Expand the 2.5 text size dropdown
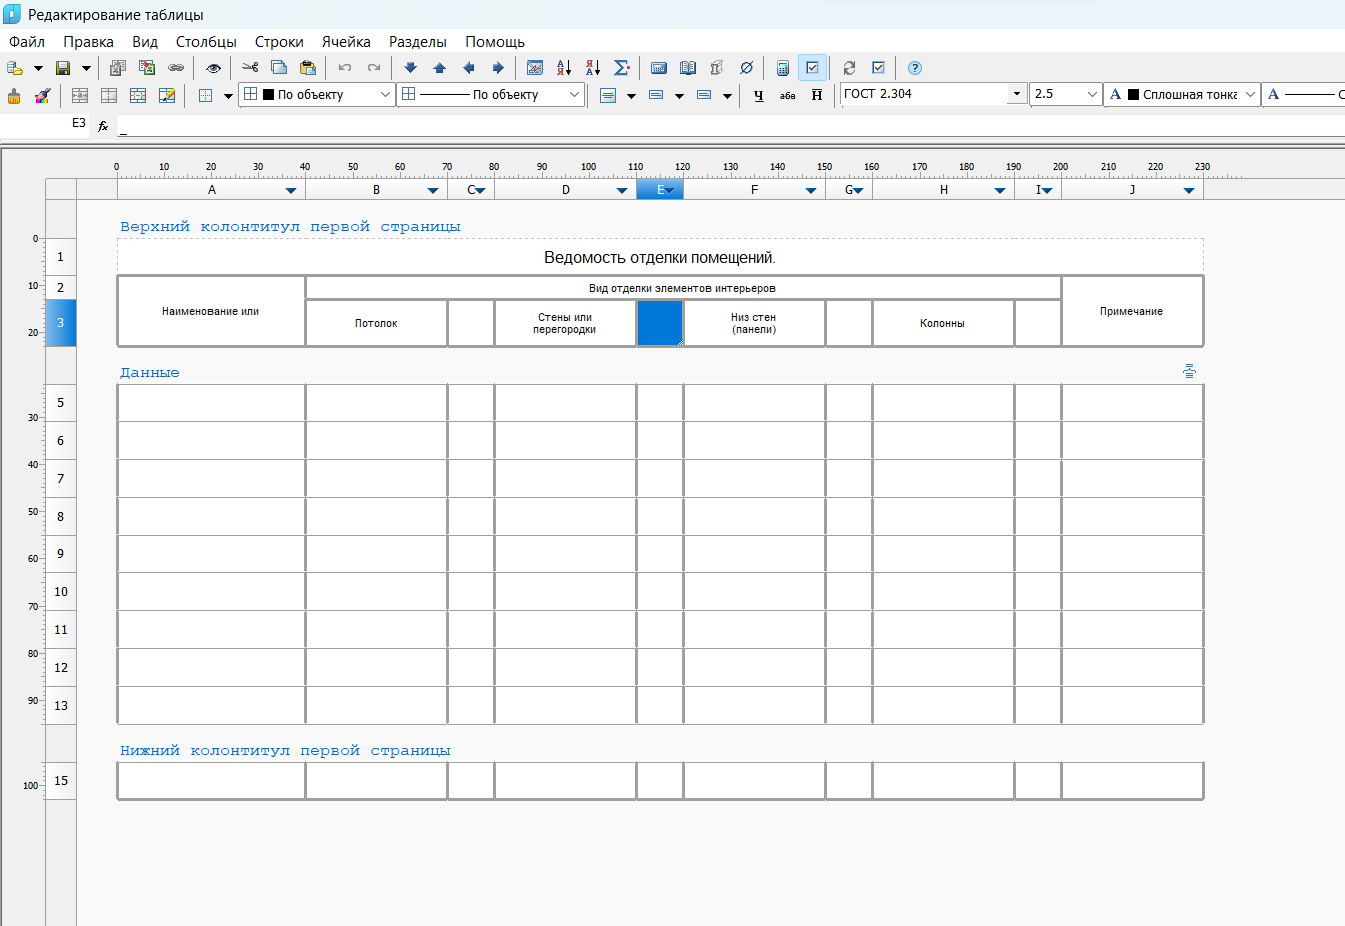 point(1091,94)
